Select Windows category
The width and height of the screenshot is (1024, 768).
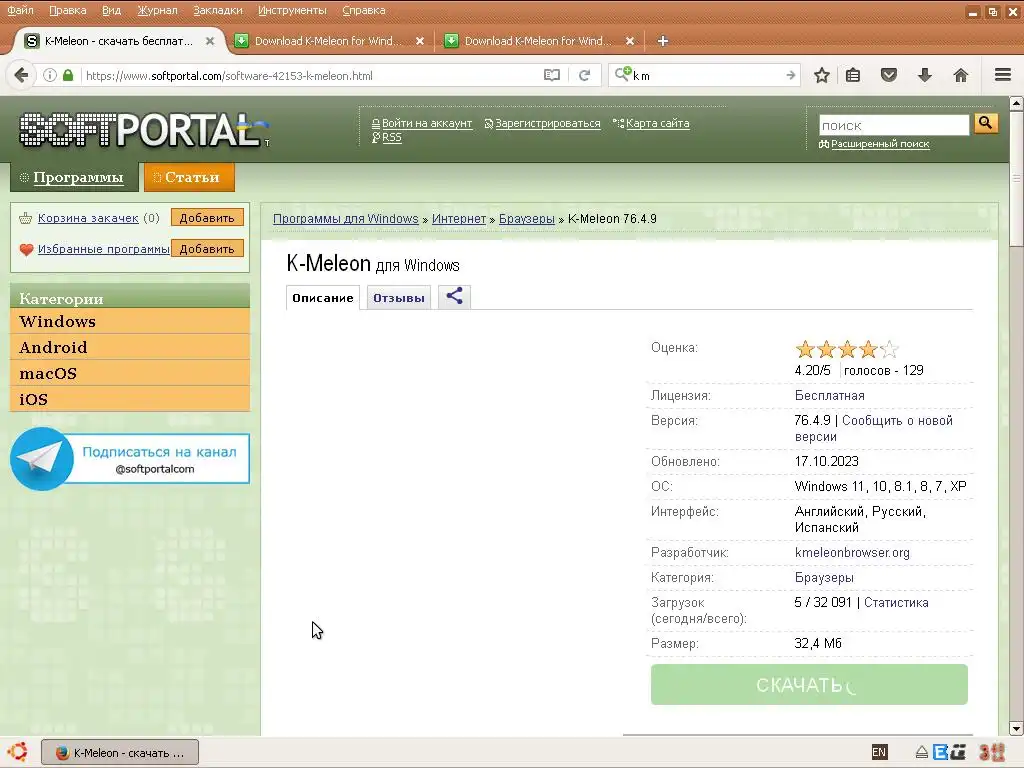(x=130, y=321)
